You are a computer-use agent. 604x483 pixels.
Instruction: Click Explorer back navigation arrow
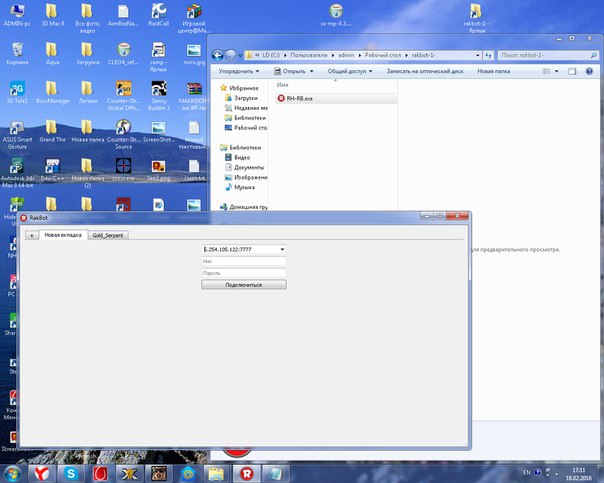(218, 56)
